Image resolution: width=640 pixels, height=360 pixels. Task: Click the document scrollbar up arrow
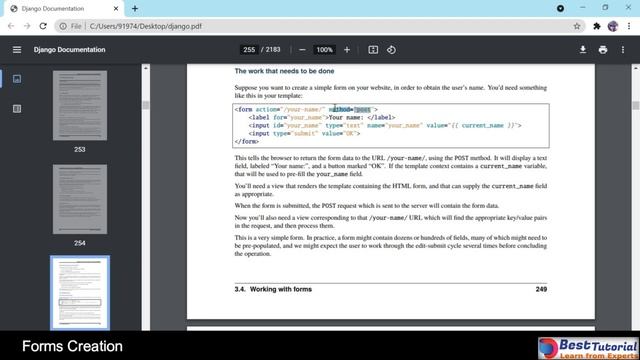[x=636, y=68]
